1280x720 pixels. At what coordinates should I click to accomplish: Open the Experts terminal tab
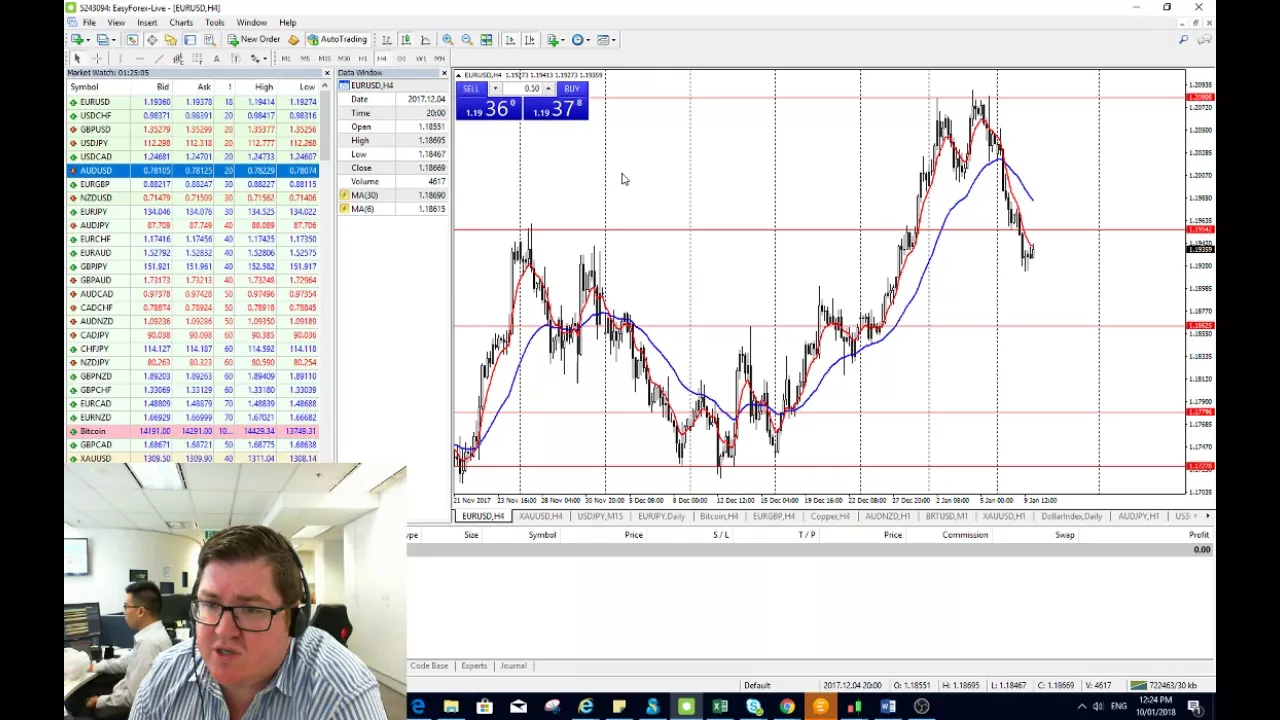[474, 666]
